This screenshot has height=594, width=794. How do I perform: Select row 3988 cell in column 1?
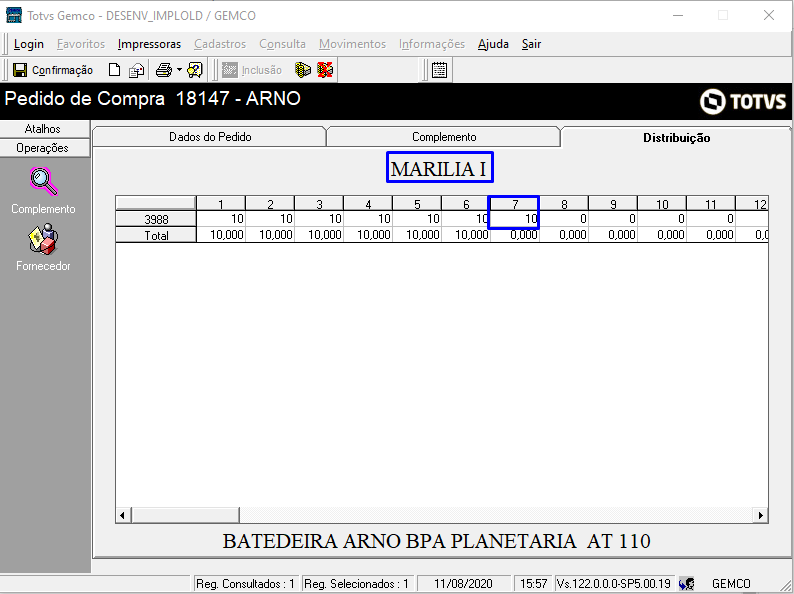coord(221,219)
